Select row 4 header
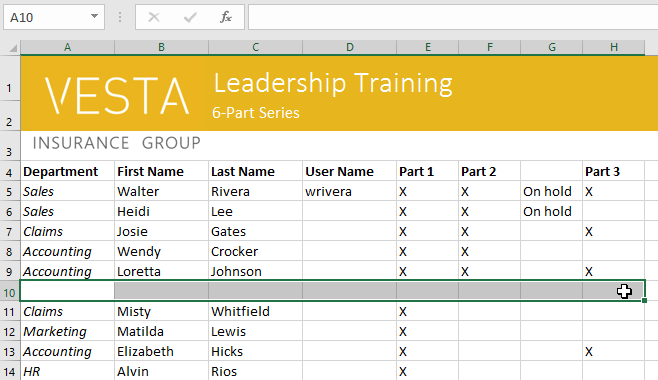Viewport: 658px width, 380px height. pyautogui.click(x=10, y=172)
